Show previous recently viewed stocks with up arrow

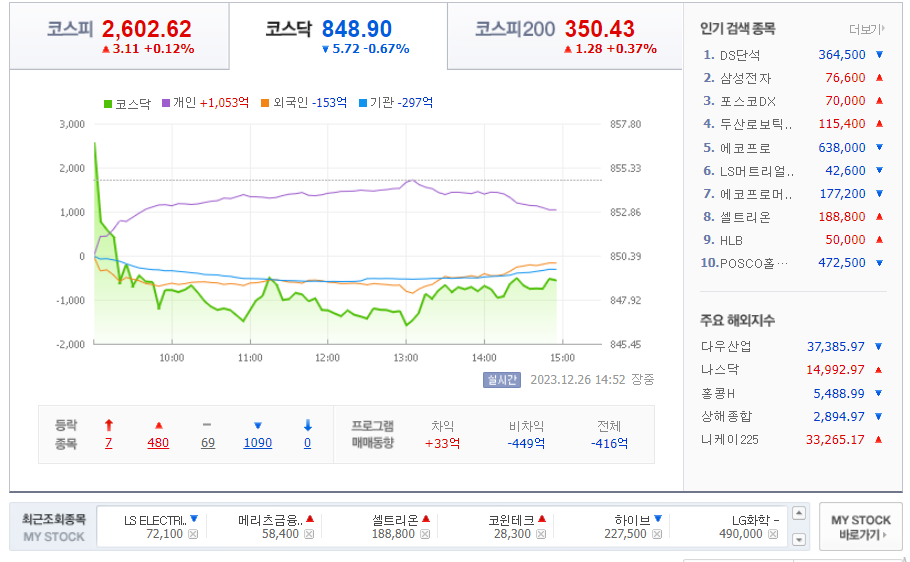click(x=799, y=513)
